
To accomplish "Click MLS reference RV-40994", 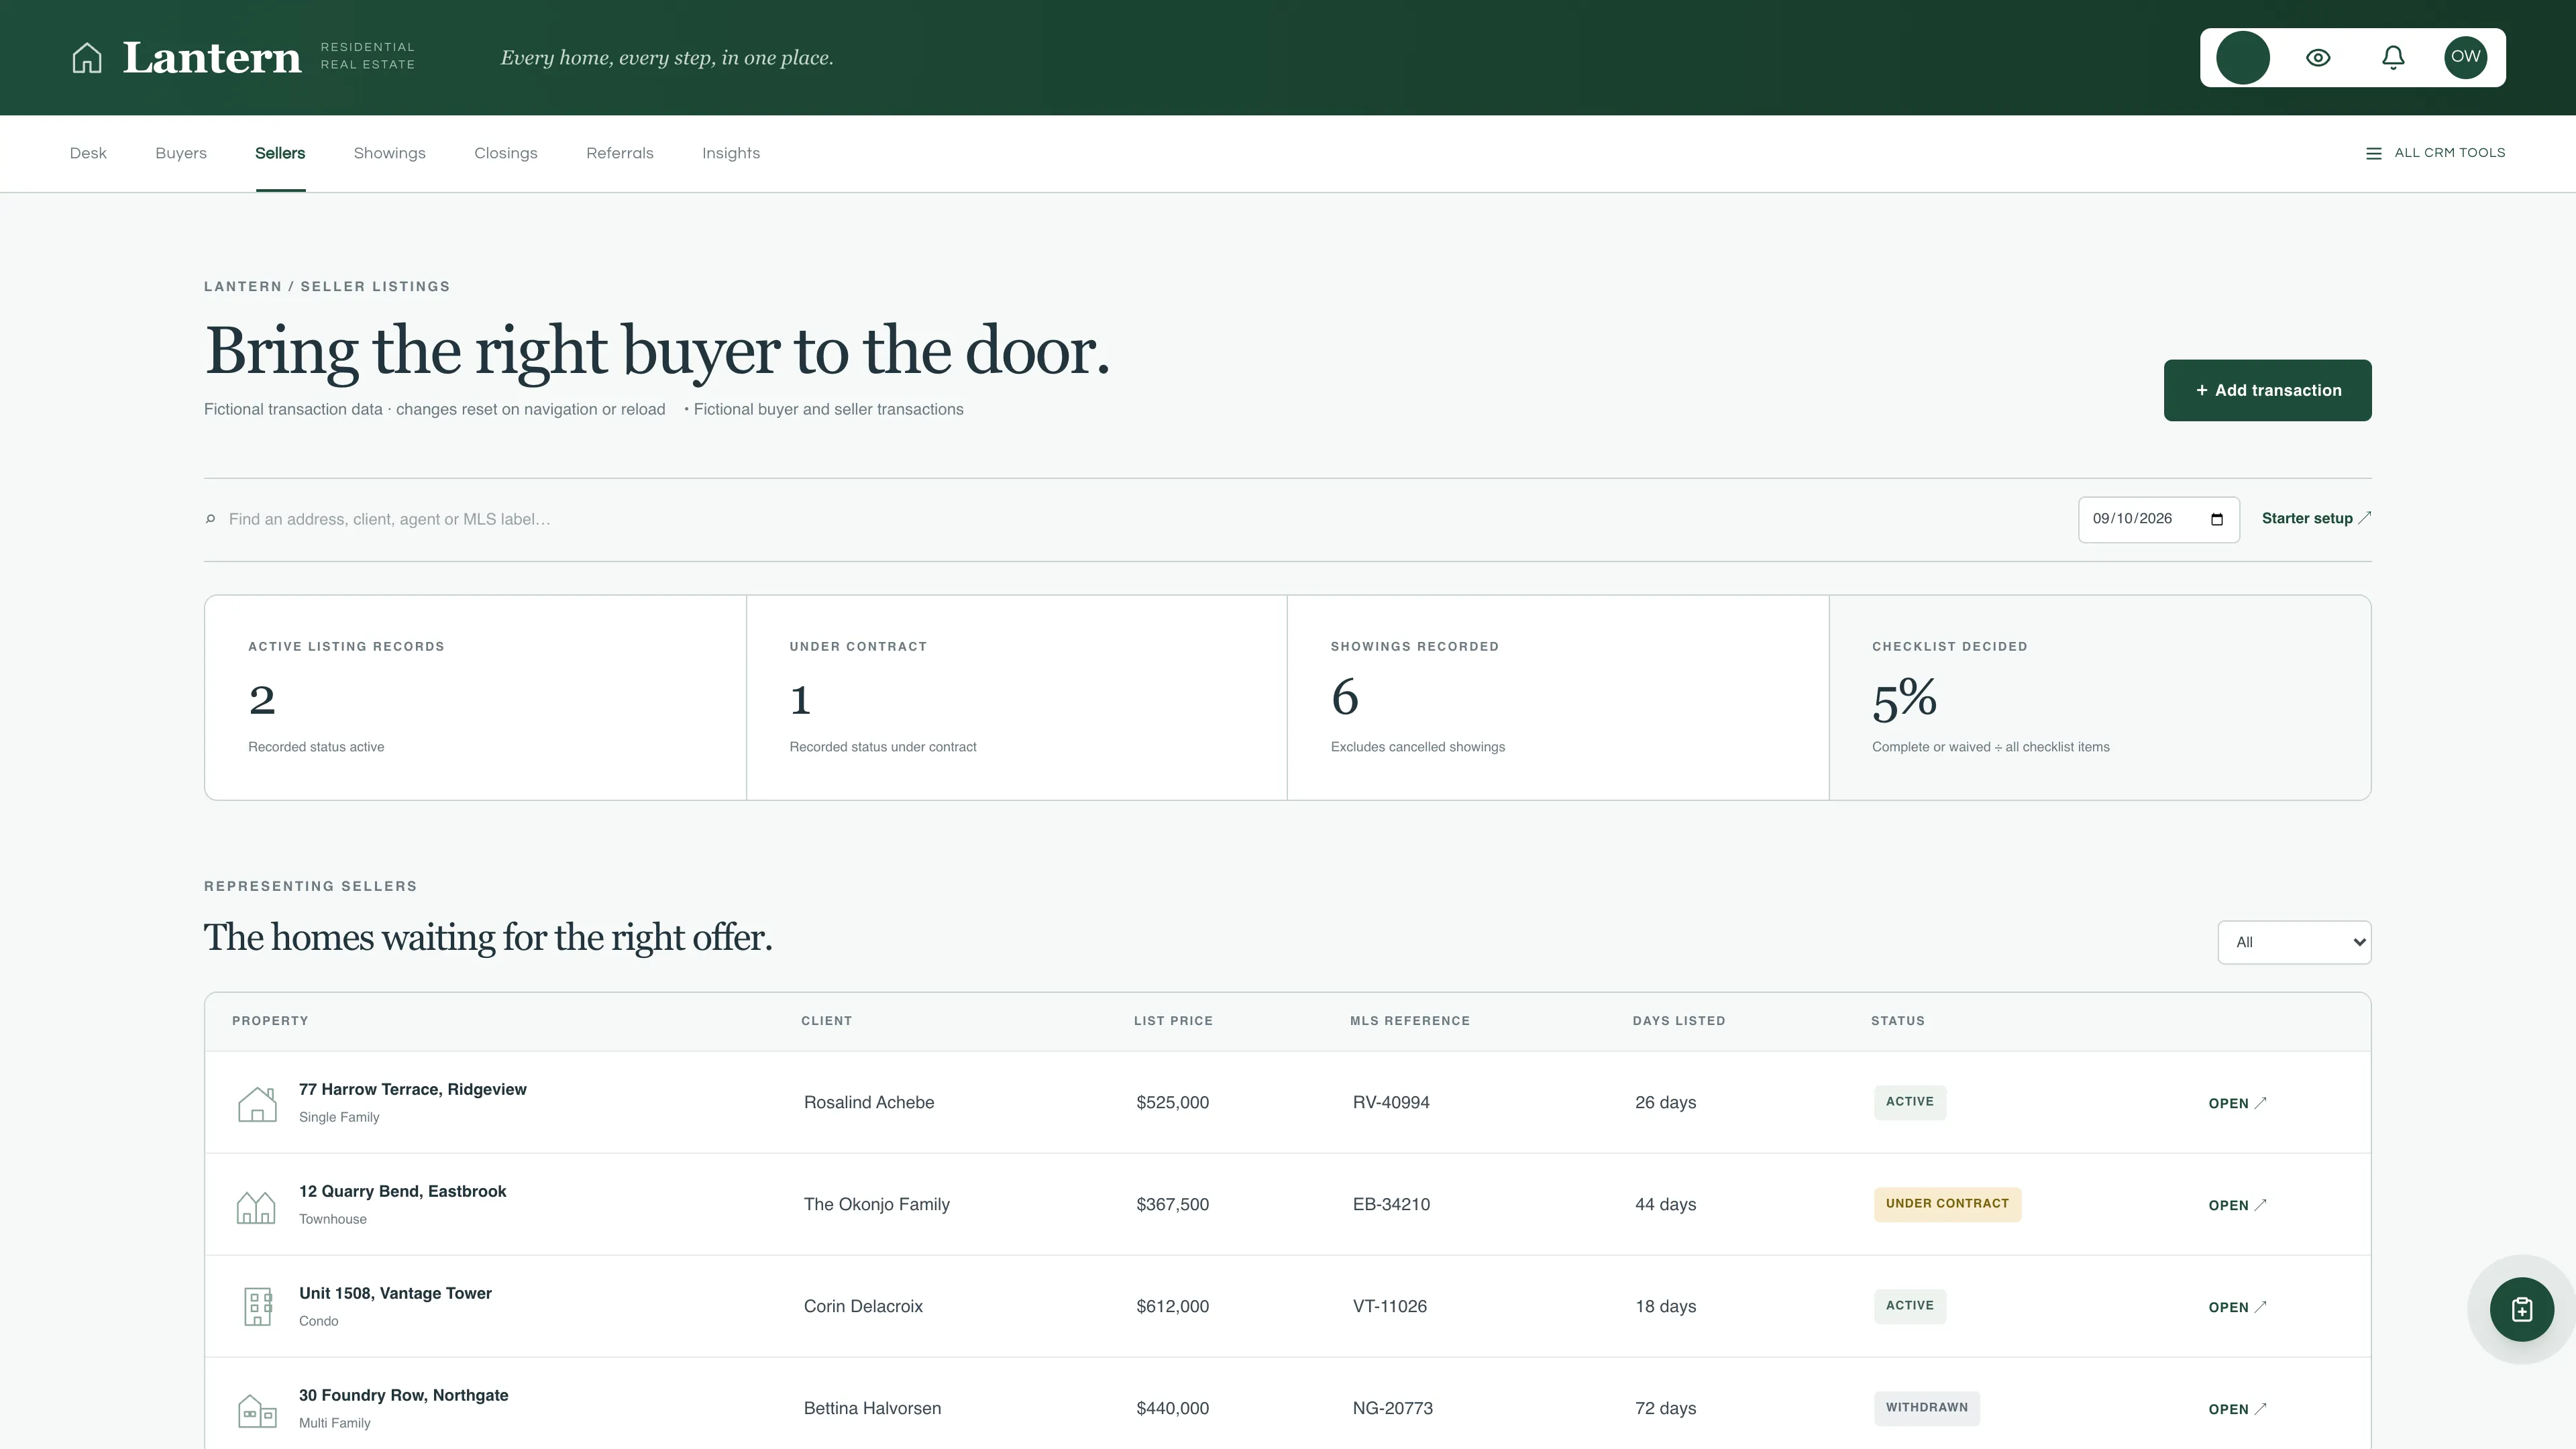I will pyautogui.click(x=1391, y=1103).
